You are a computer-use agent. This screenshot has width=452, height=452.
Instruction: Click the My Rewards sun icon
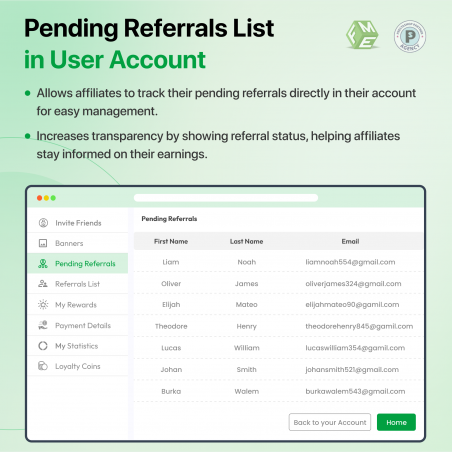[43, 304]
